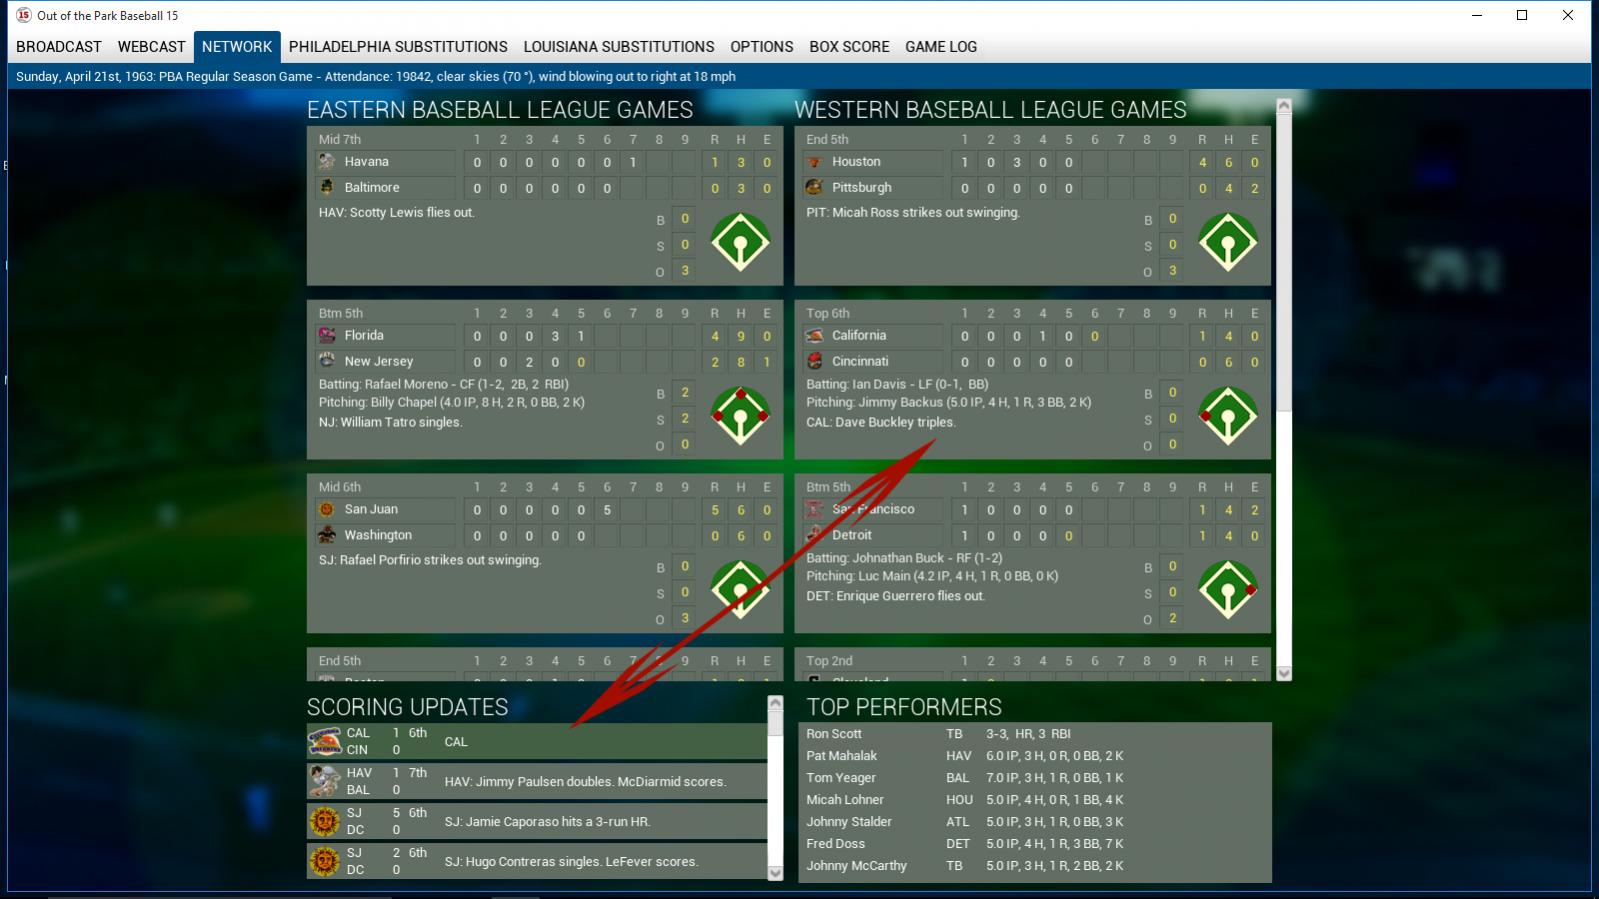Select base diamond in Florida–New Jersey game
The width and height of the screenshot is (1599, 899).
pyautogui.click(x=740, y=416)
